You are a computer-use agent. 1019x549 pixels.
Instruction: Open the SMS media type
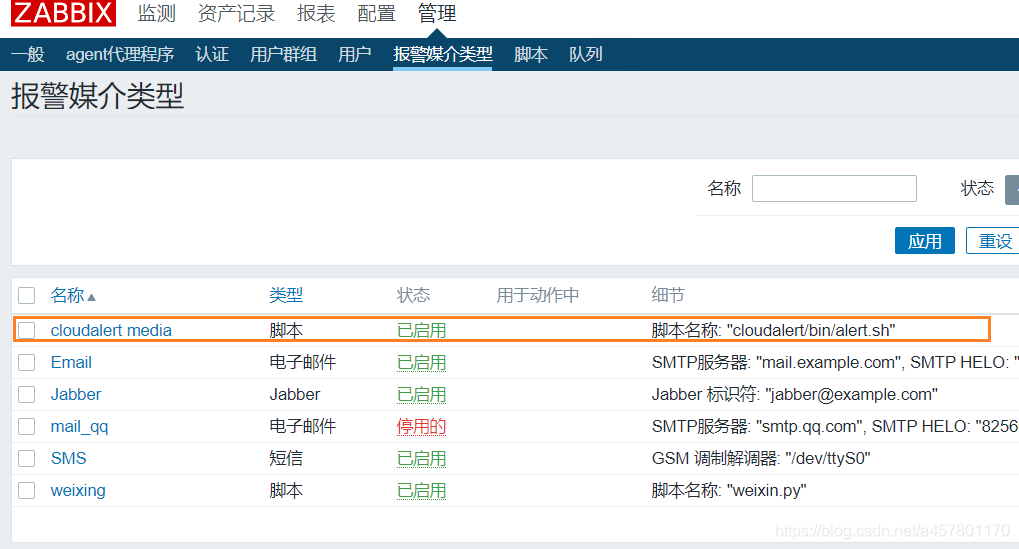[68, 459]
